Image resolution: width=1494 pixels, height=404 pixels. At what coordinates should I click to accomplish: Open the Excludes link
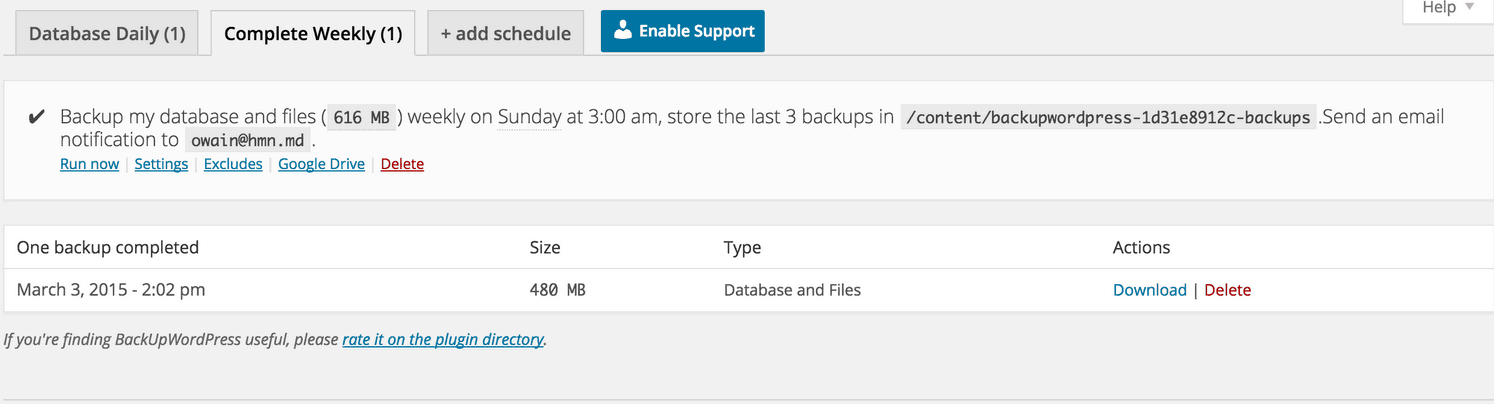(x=233, y=164)
